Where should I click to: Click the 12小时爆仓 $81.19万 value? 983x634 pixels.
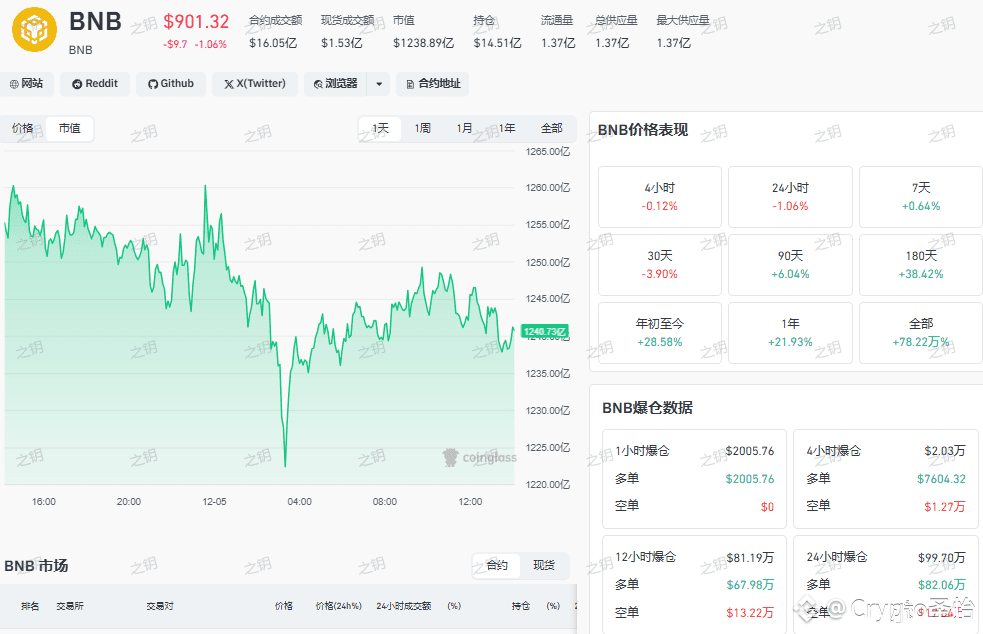point(750,557)
